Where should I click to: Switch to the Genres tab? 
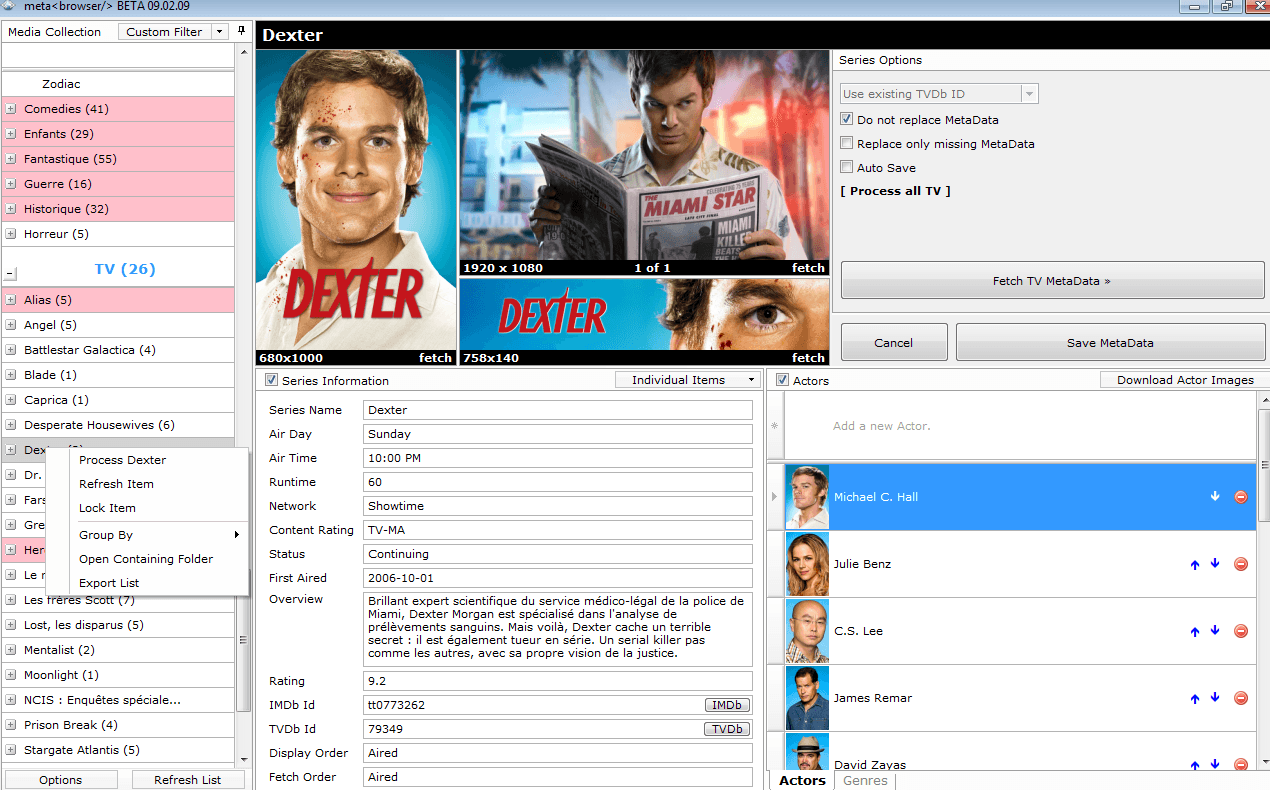coord(865,781)
